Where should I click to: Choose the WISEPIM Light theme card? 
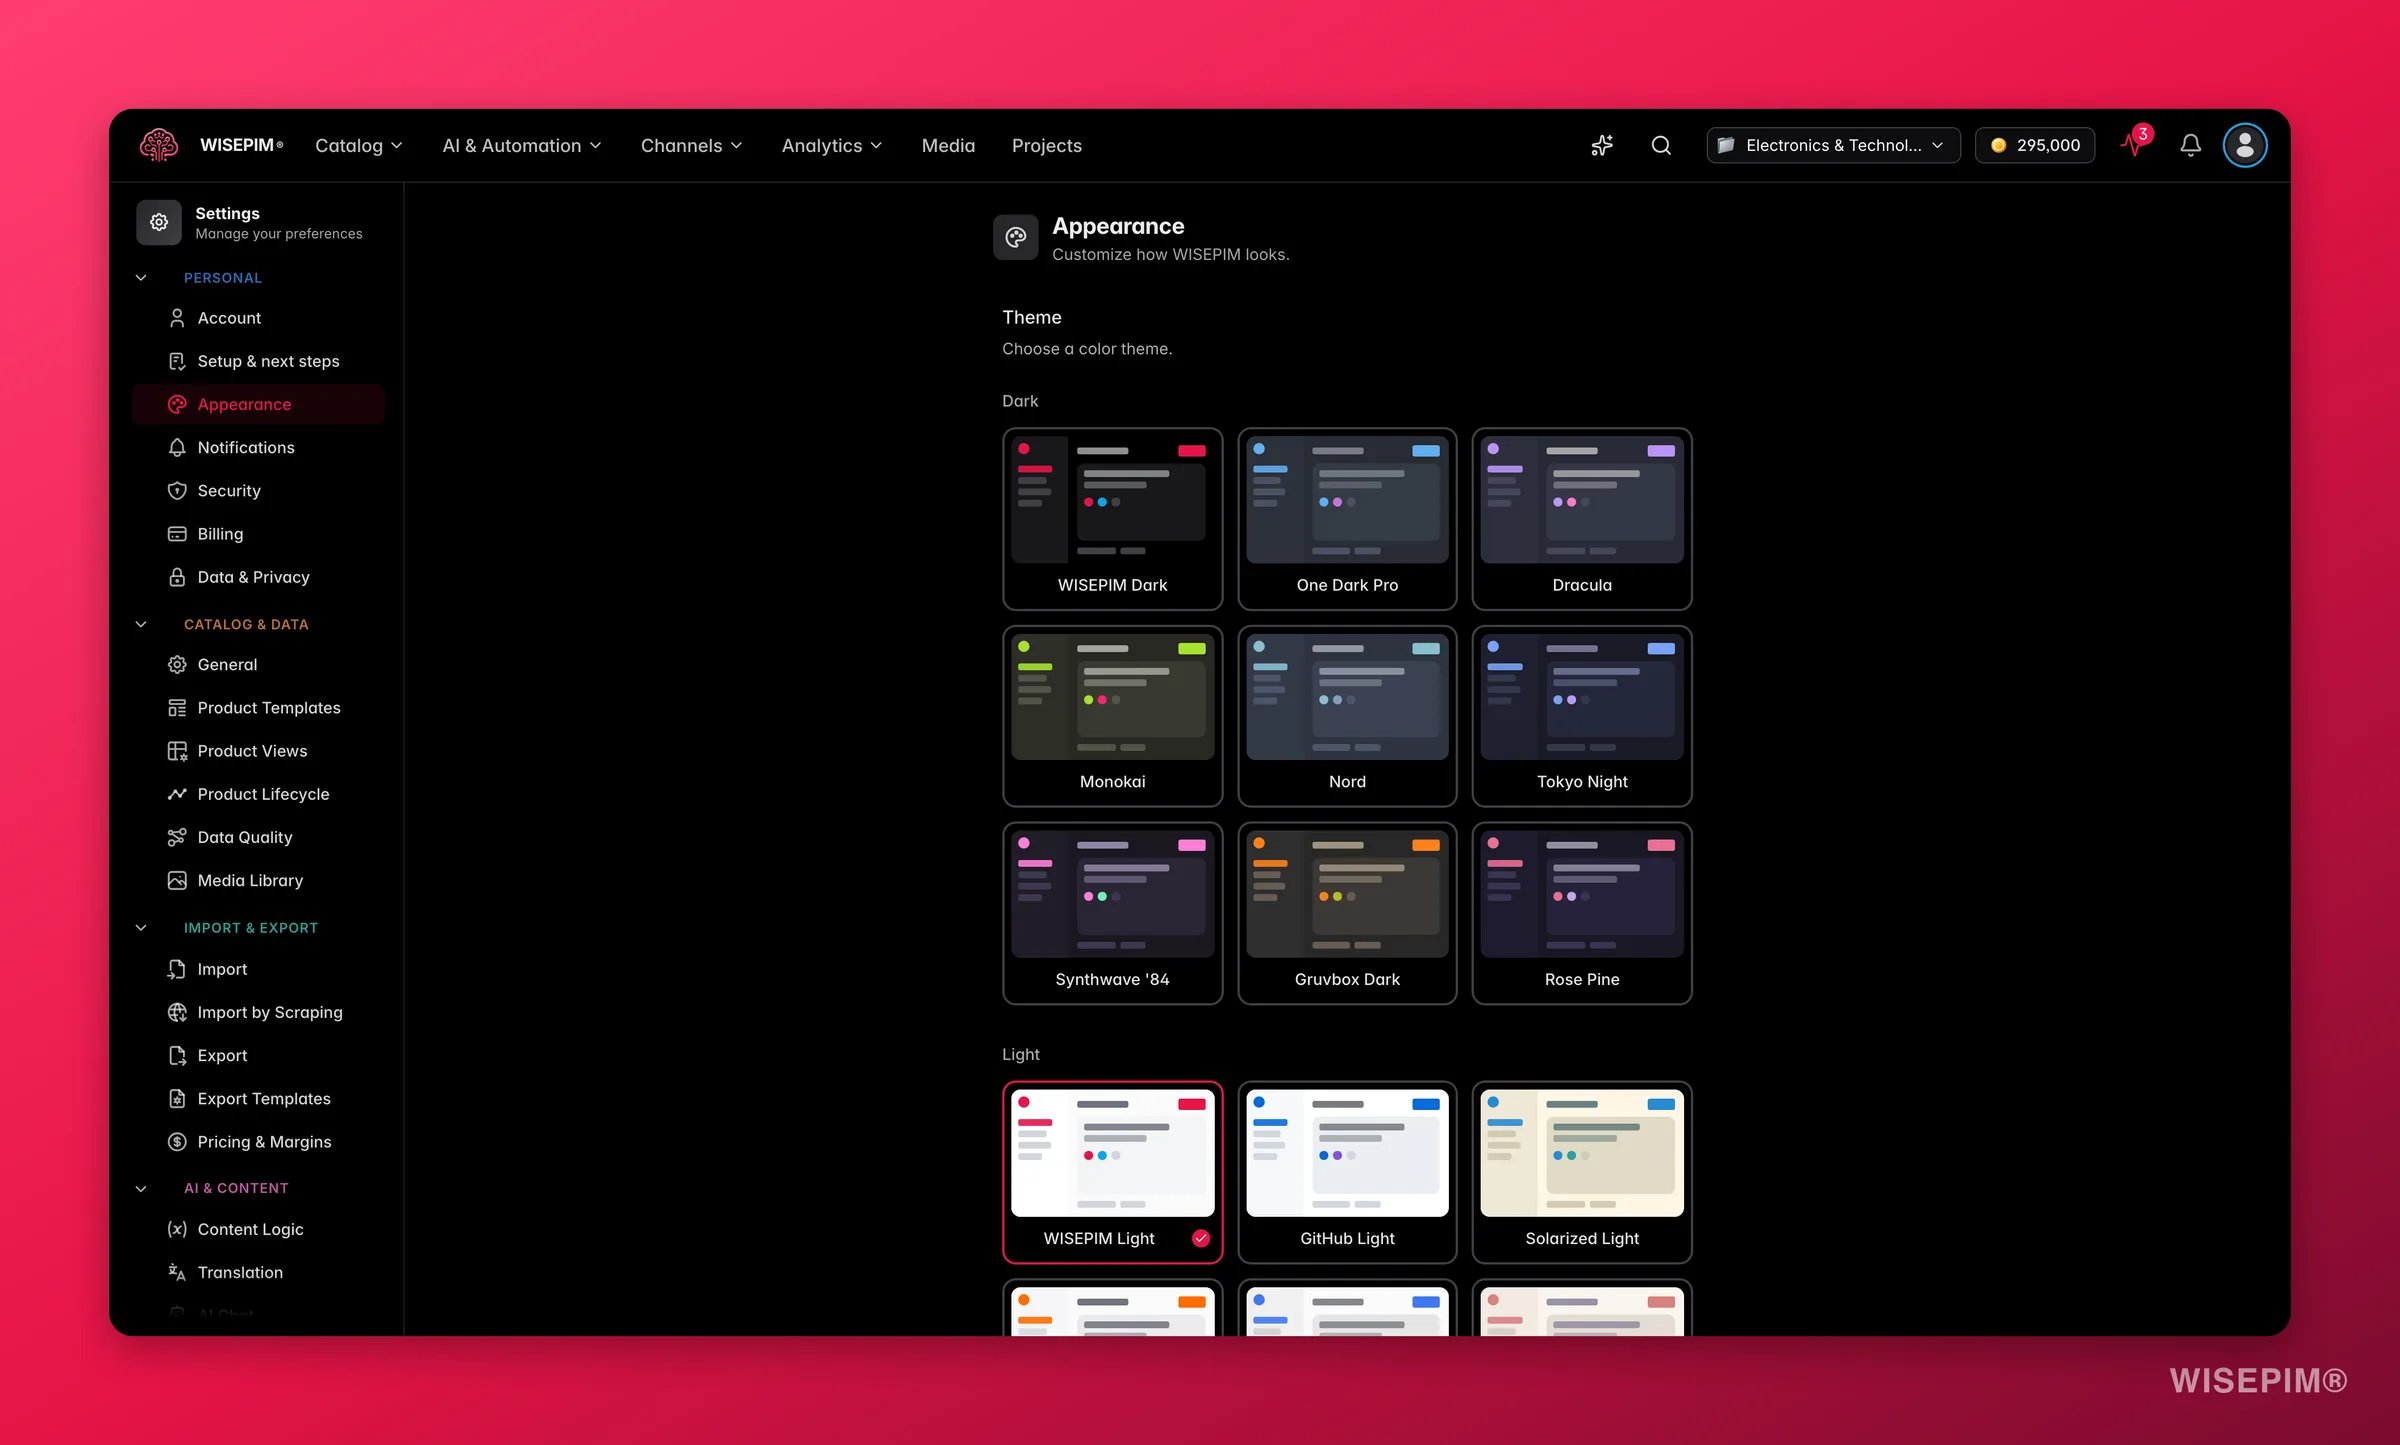pyautogui.click(x=1112, y=1172)
